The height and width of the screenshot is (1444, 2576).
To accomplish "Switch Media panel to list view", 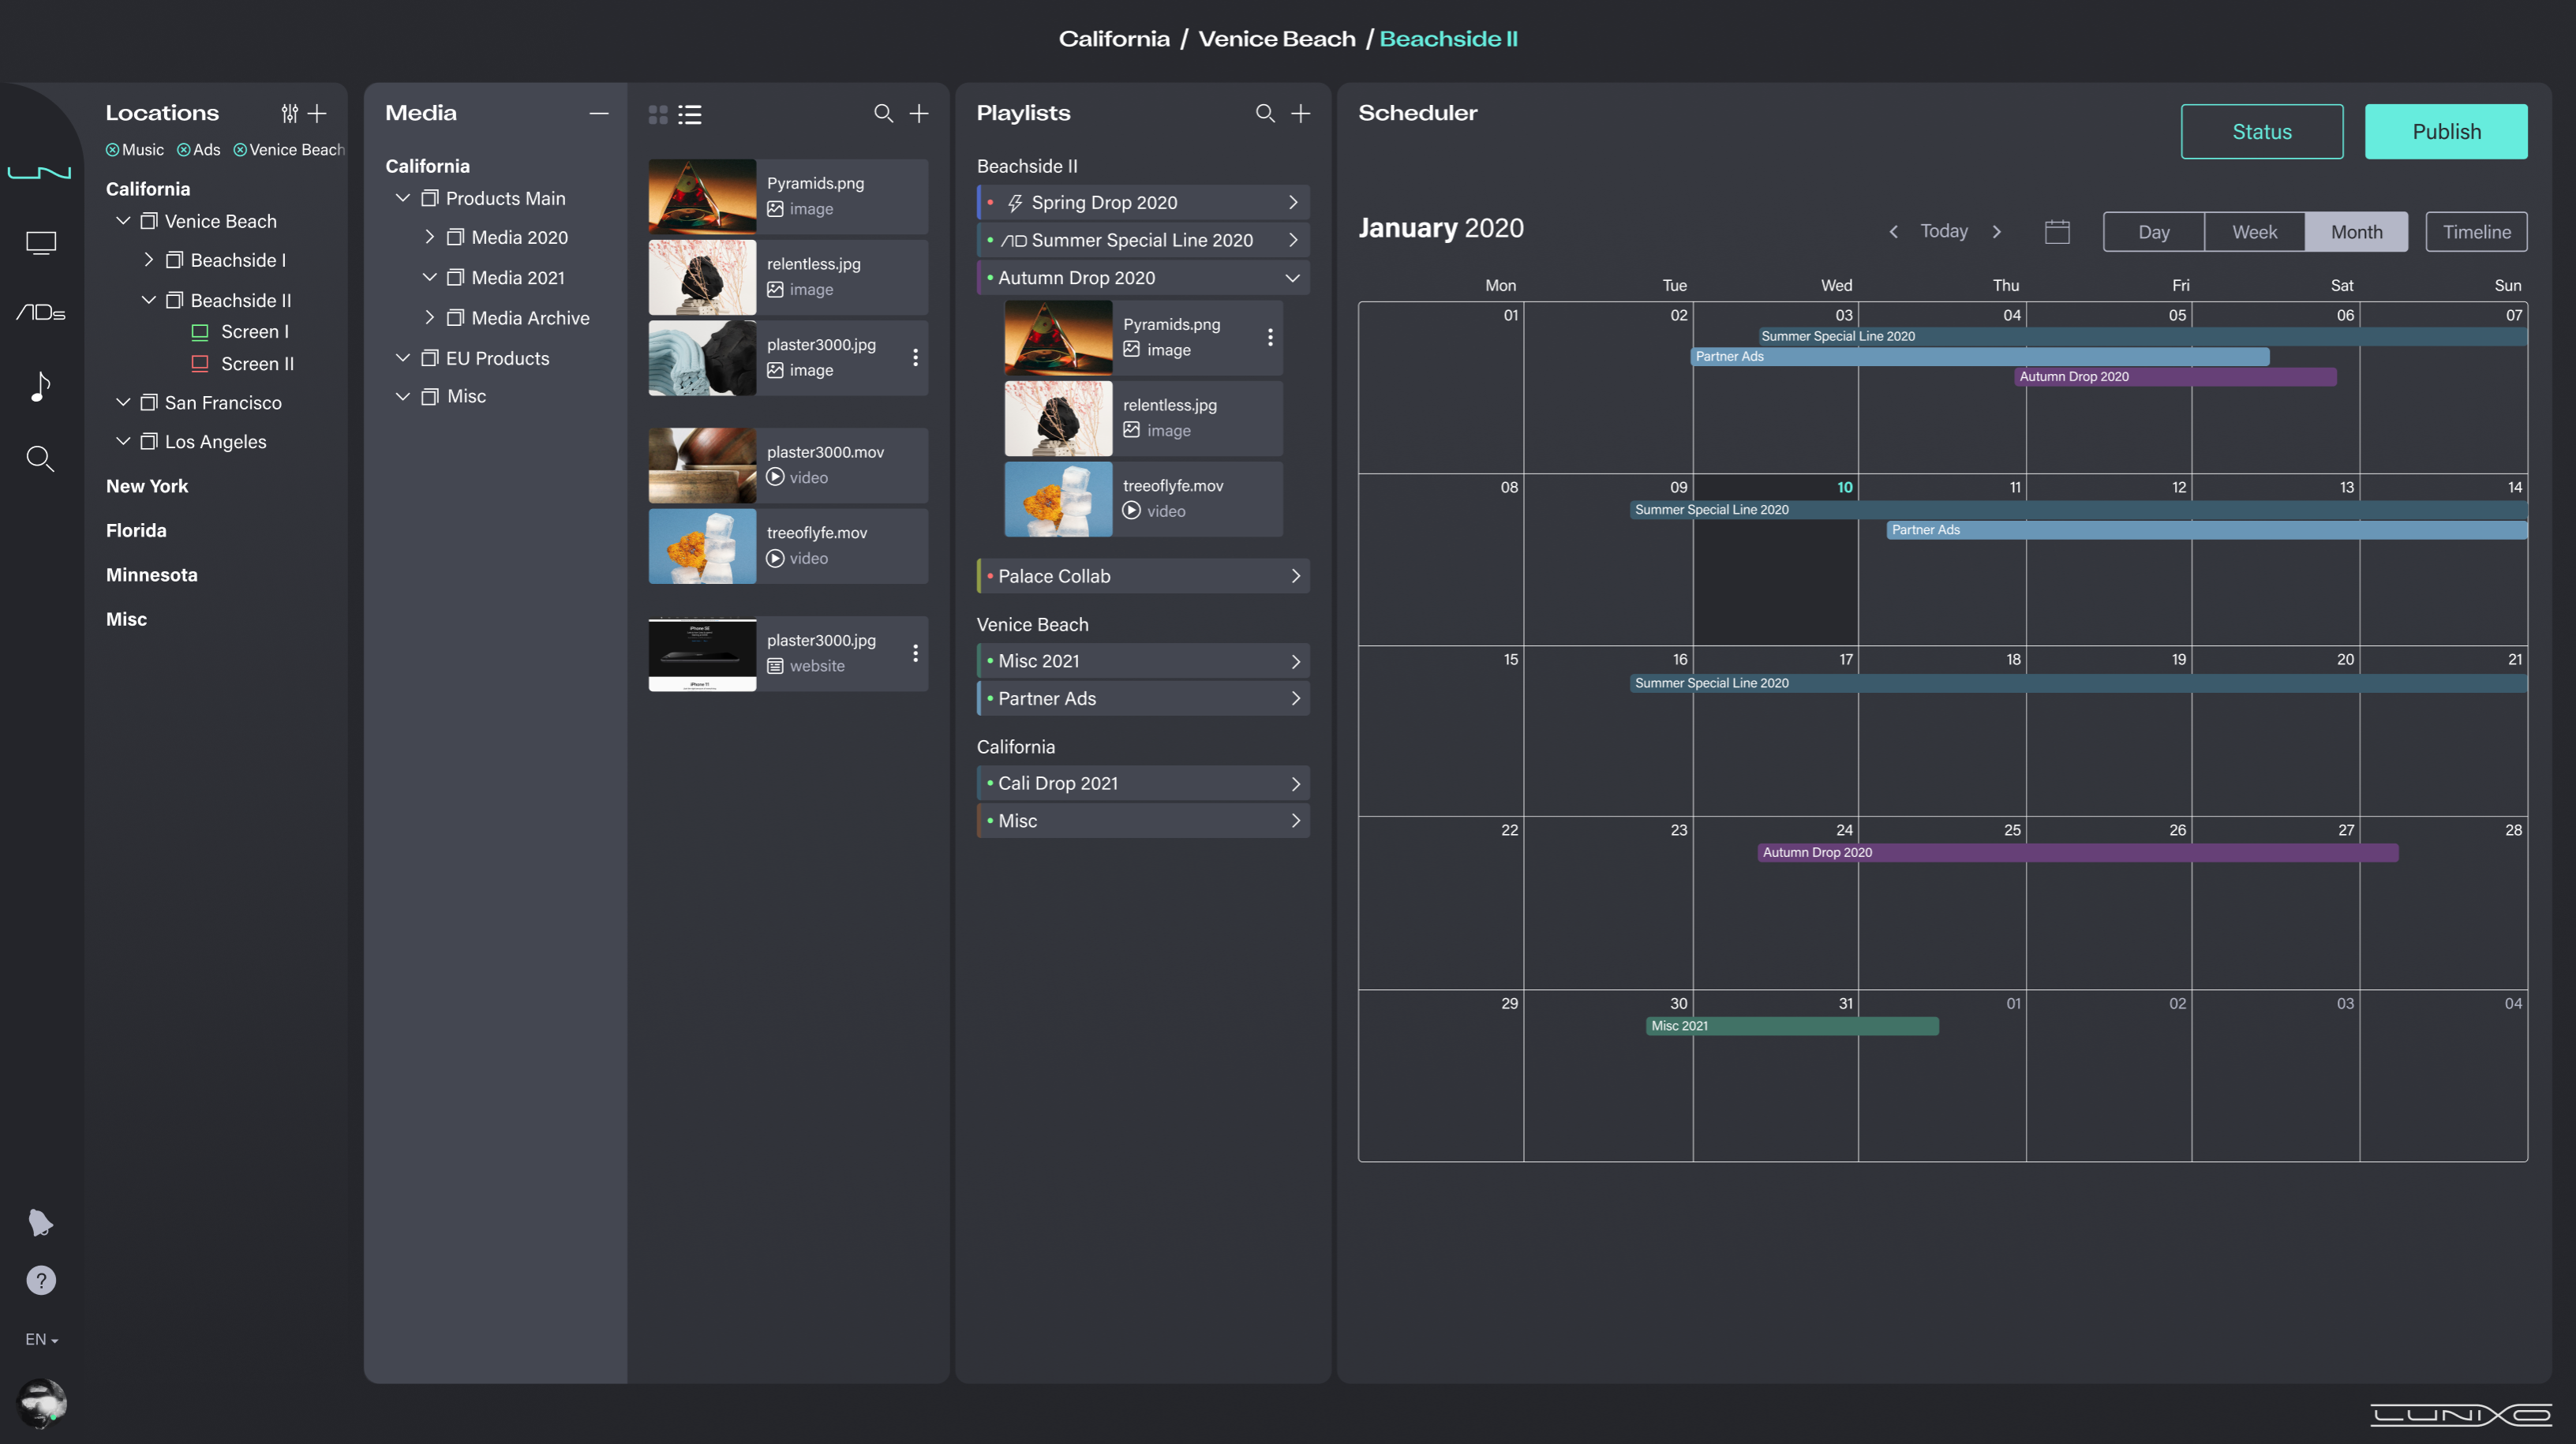I will 690,114.
